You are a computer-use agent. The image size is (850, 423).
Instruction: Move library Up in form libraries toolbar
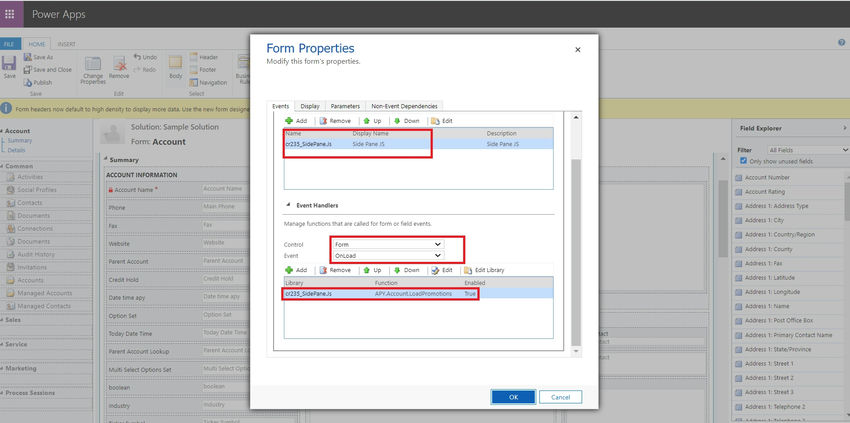[x=372, y=121]
